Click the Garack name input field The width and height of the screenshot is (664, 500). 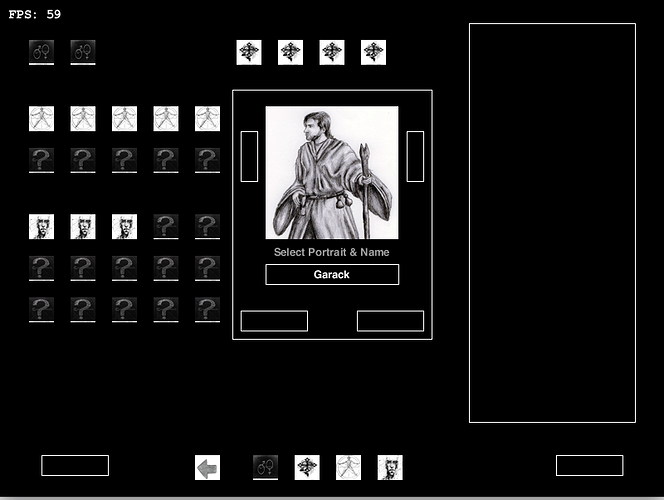coord(332,274)
